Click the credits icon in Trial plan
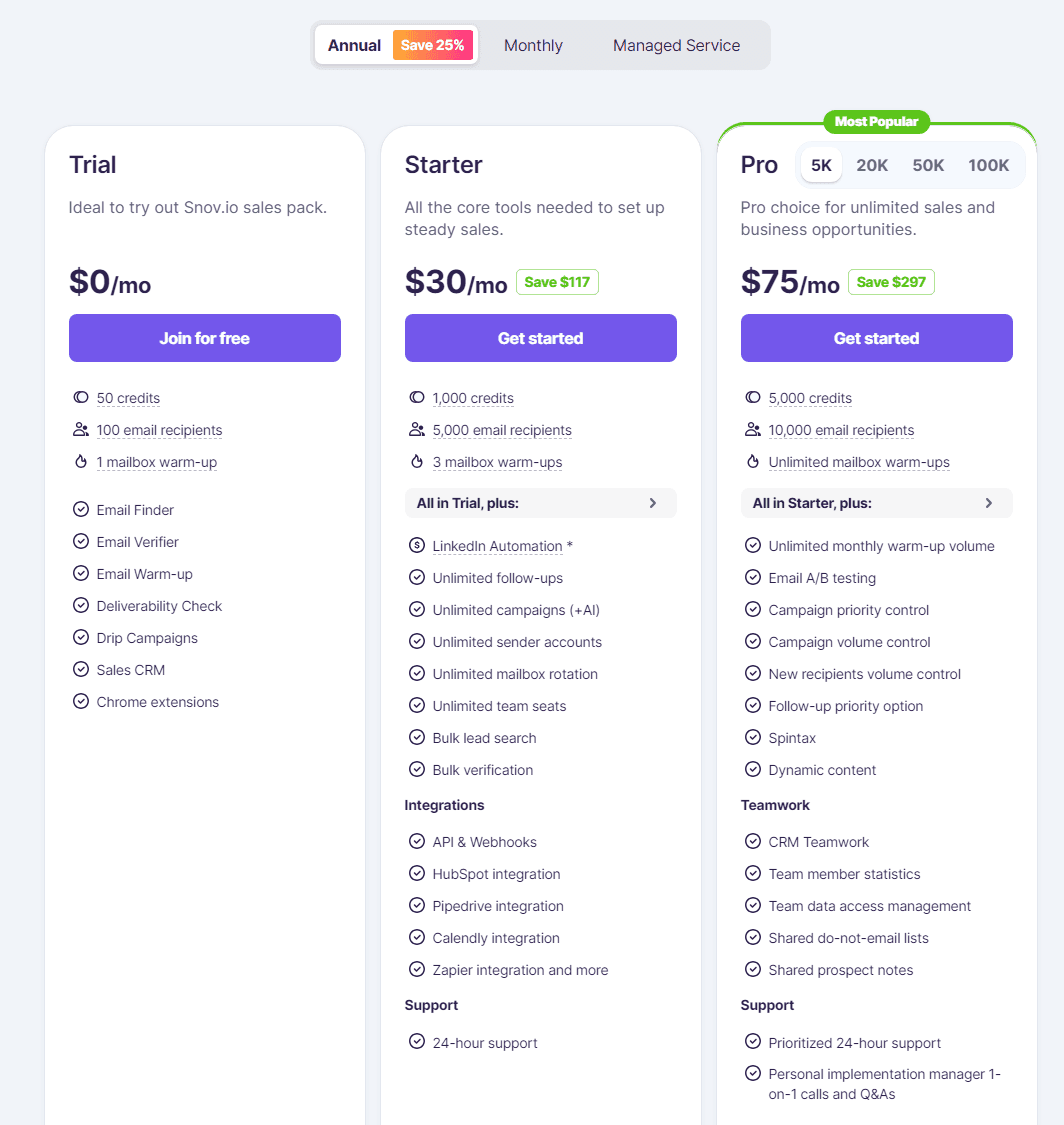 (x=81, y=397)
